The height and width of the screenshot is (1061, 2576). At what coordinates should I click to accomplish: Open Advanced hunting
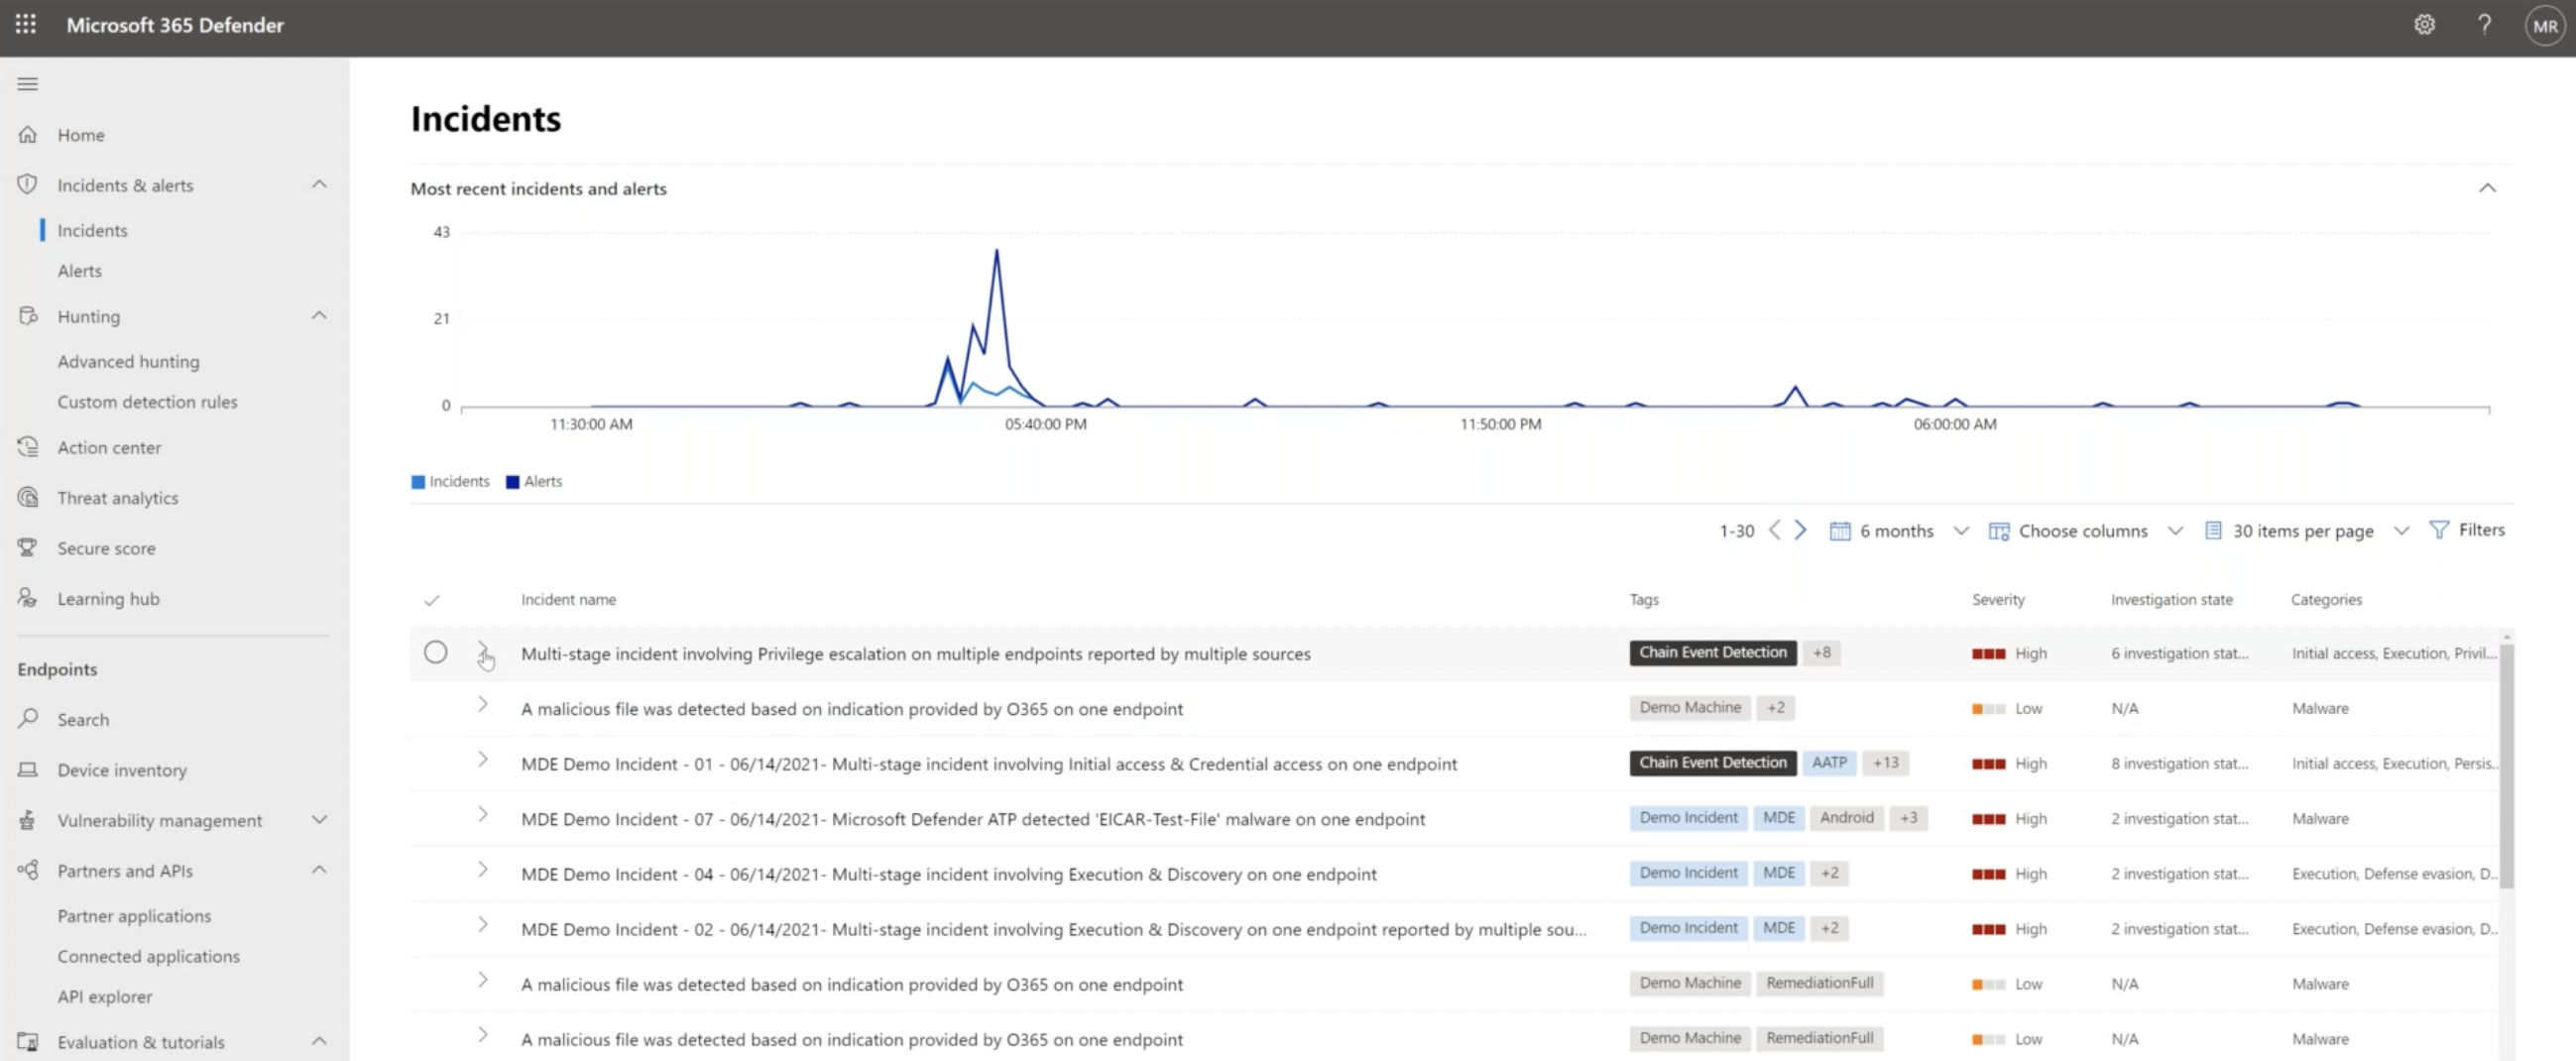[128, 361]
